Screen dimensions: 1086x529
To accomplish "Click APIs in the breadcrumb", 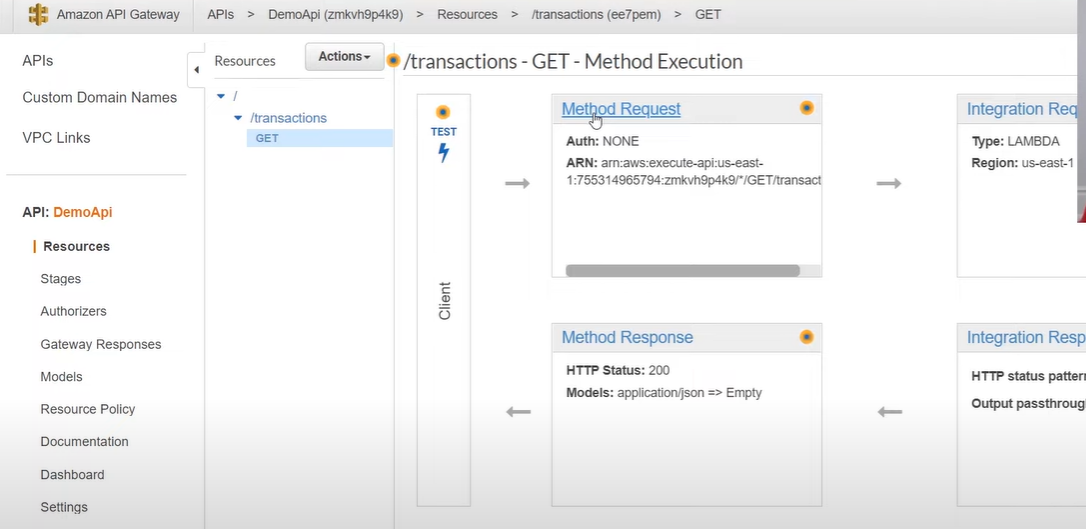I will tap(221, 15).
